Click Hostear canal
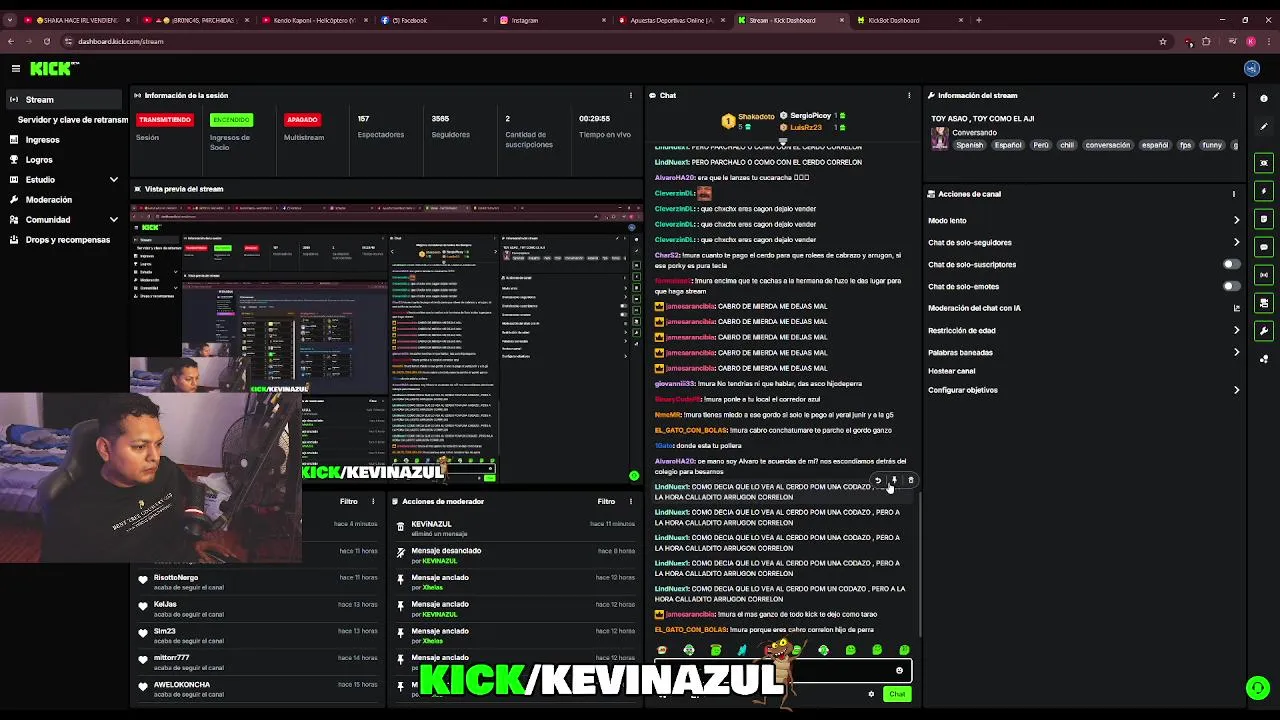1280x720 pixels. pos(952,371)
